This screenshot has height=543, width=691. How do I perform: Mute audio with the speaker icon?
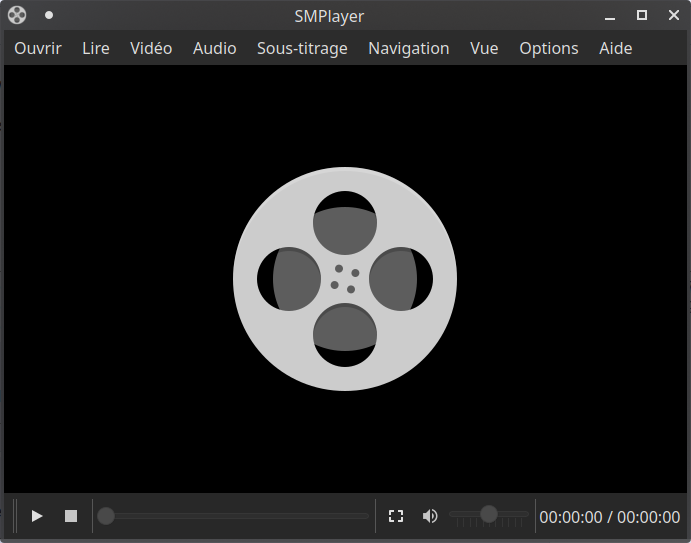tap(430, 516)
